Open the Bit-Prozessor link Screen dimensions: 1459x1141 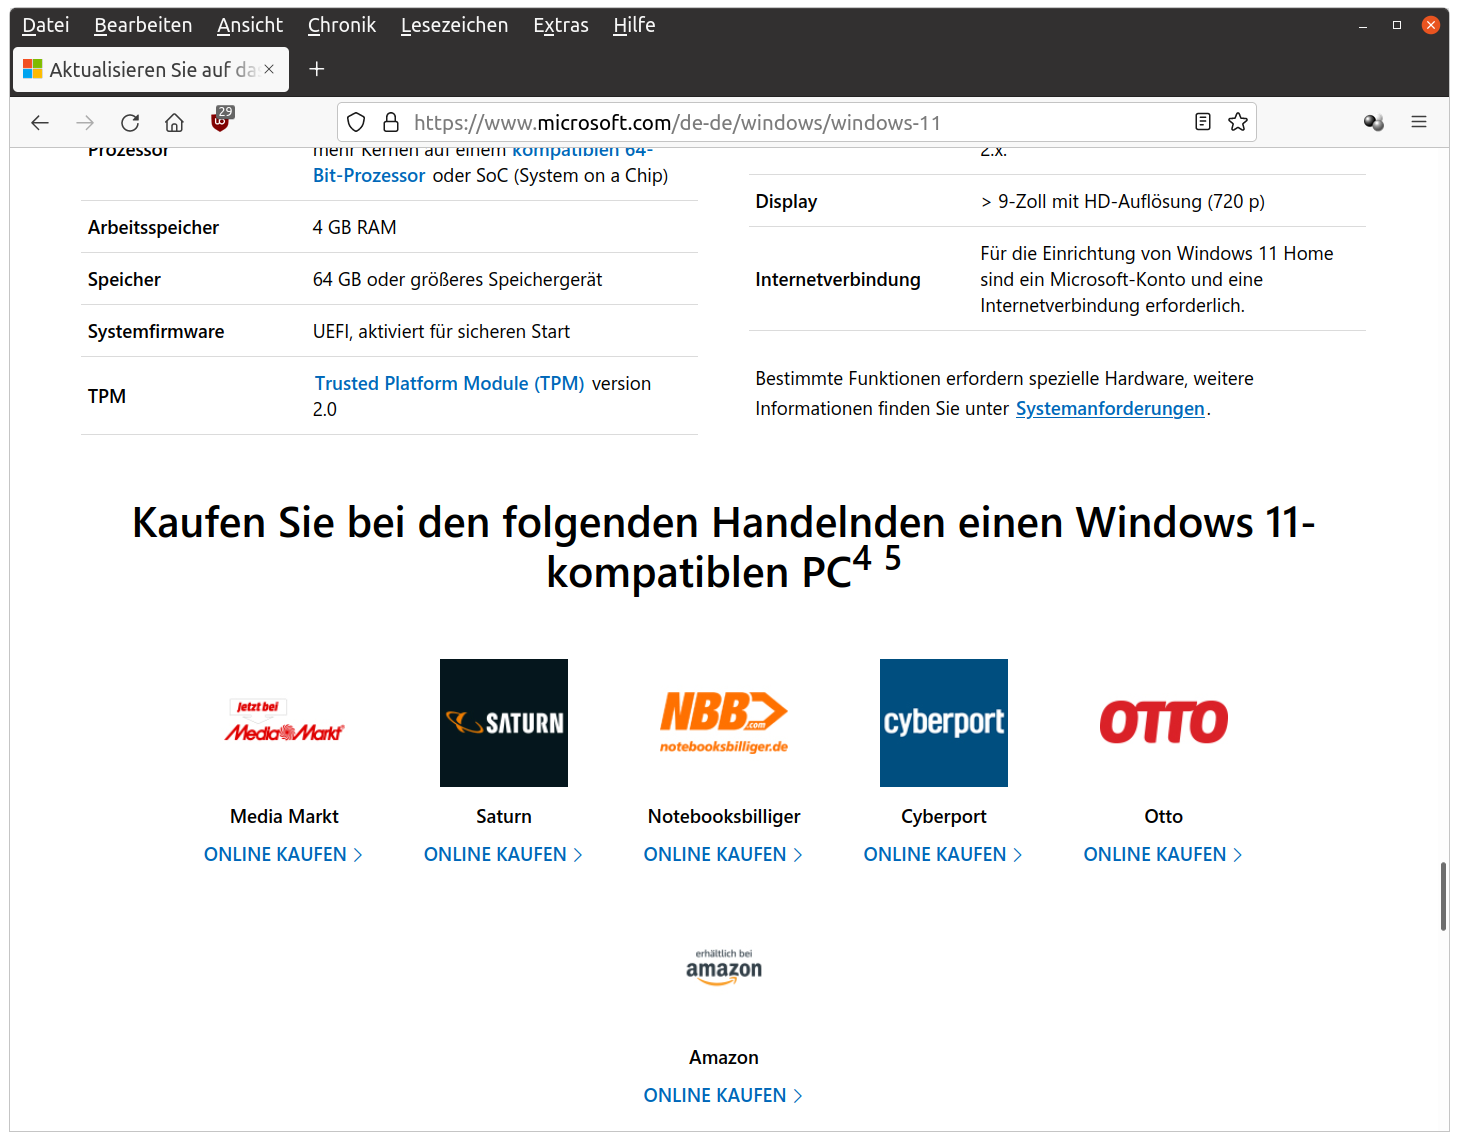(369, 175)
